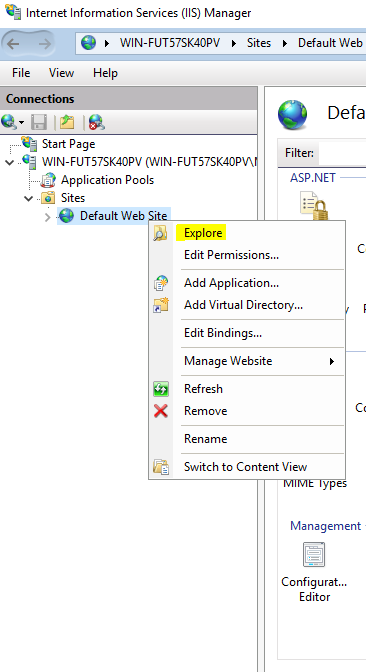The height and width of the screenshot is (672, 366).
Task: Click the Filter input field
Action: click(342, 153)
